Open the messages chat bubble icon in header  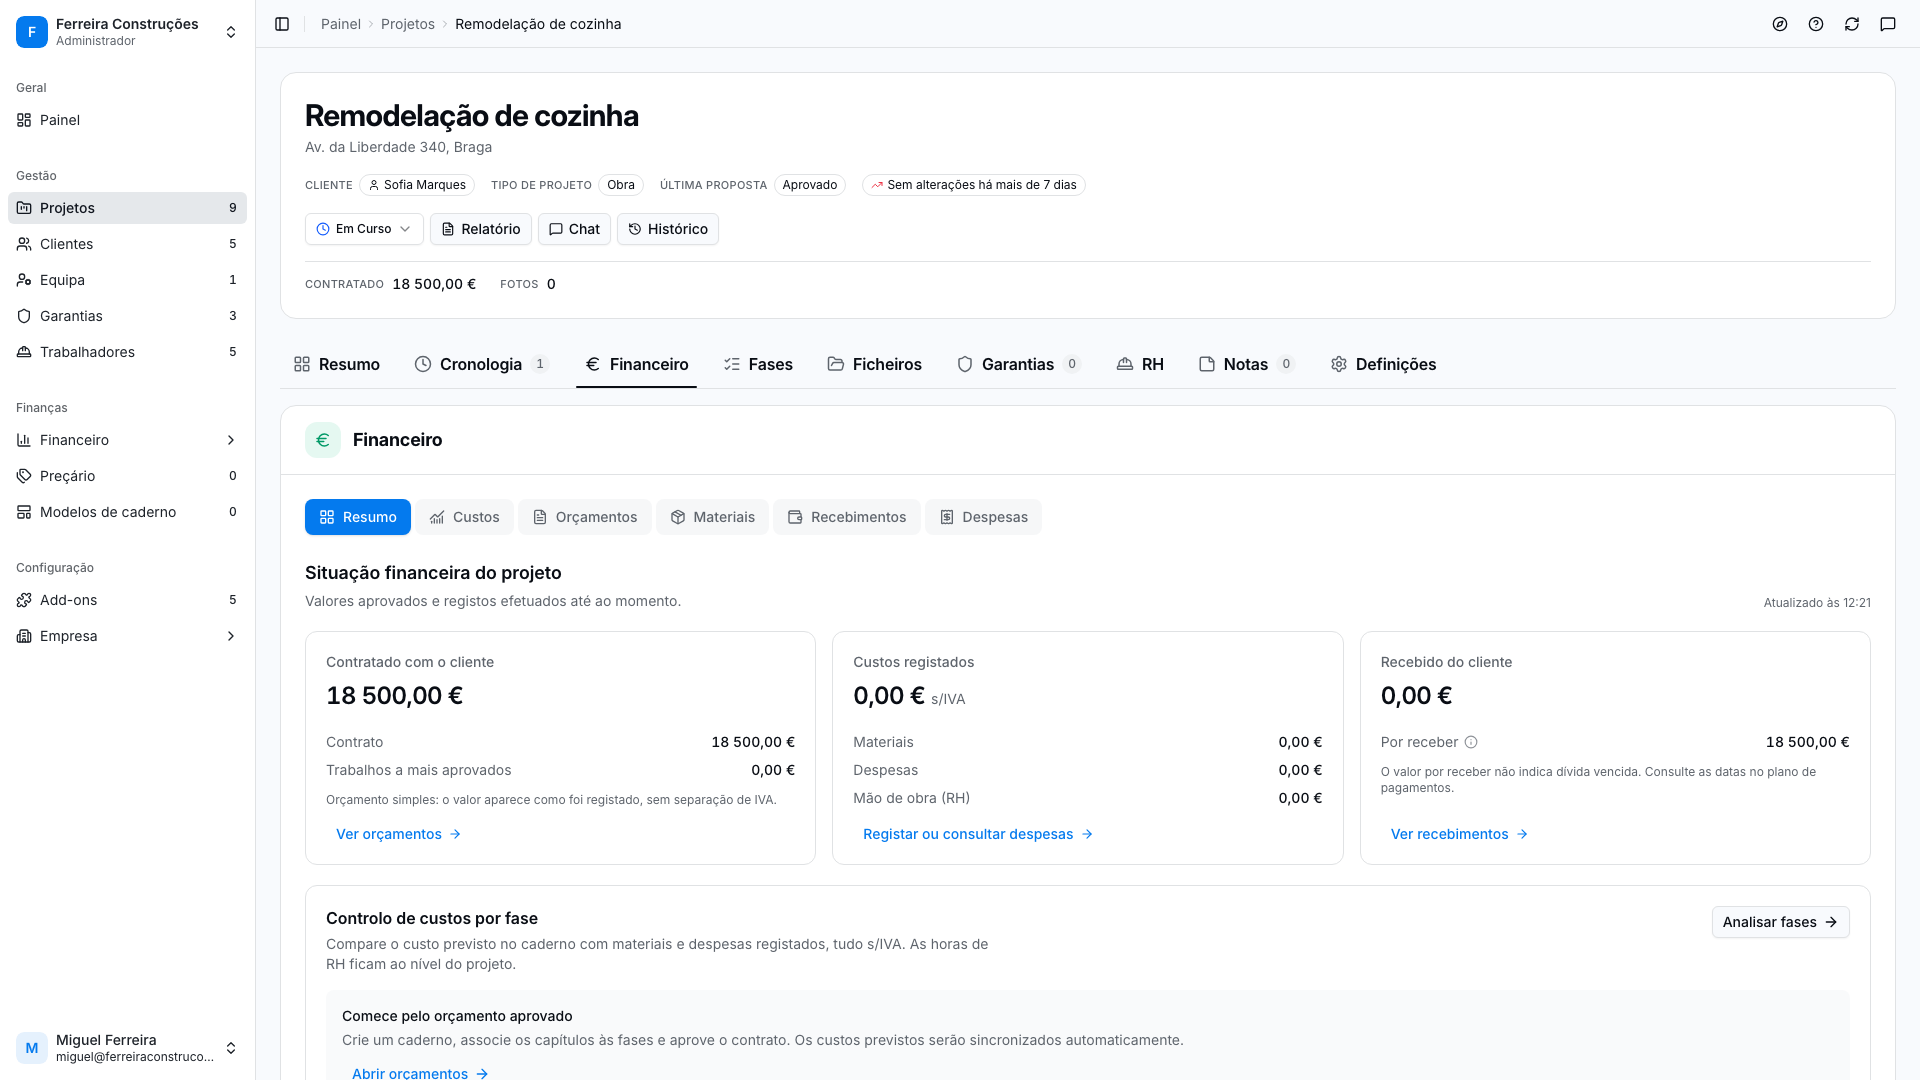[1888, 24]
